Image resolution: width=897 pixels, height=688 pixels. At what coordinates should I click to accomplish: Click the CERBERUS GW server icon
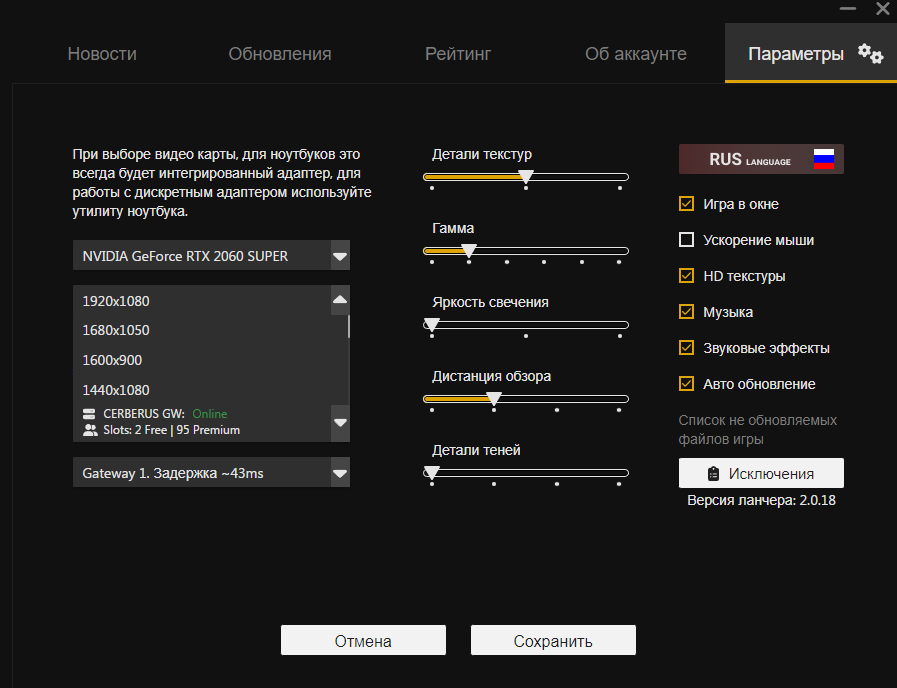point(89,413)
